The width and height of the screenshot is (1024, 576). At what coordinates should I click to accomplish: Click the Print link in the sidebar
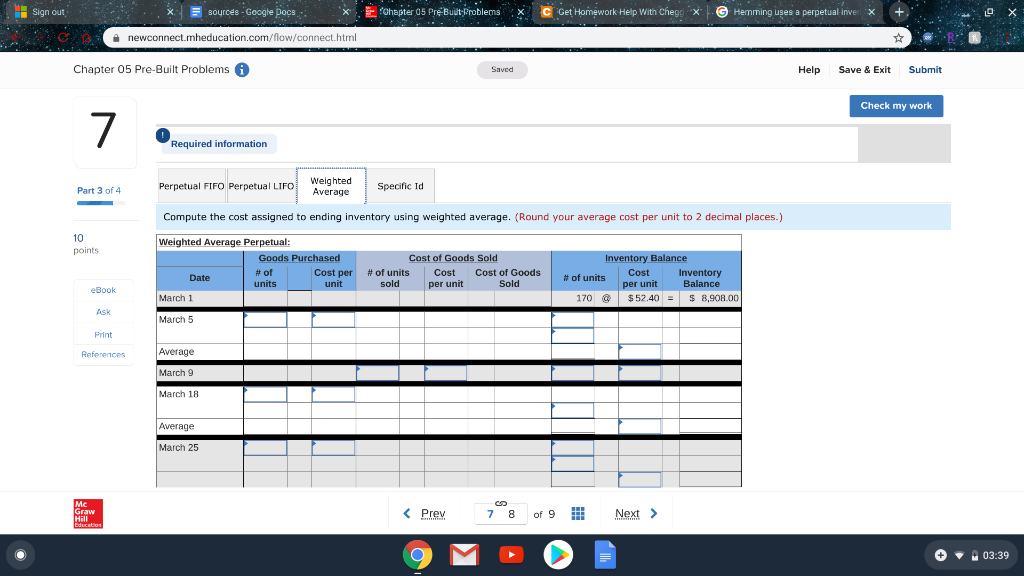(103, 335)
